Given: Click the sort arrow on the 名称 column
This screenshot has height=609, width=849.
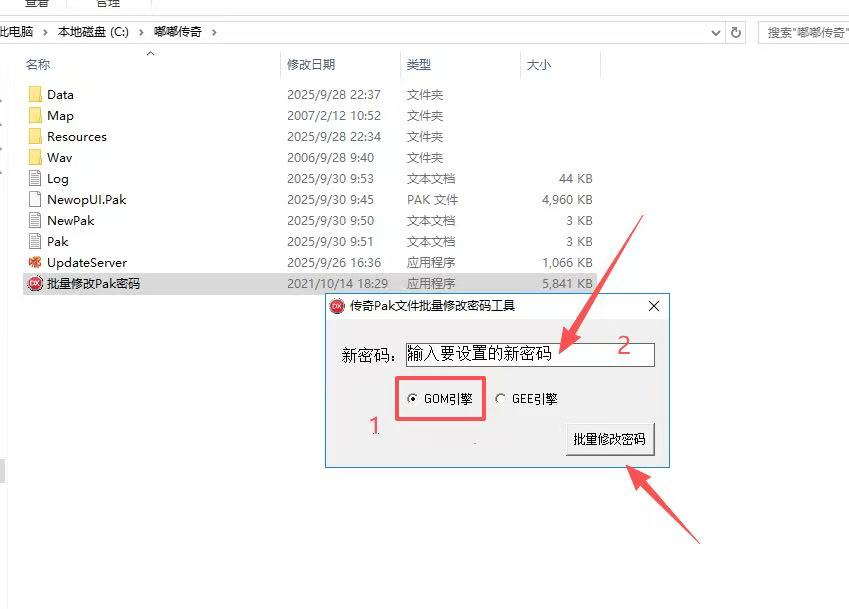Looking at the screenshot, I should point(151,55).
